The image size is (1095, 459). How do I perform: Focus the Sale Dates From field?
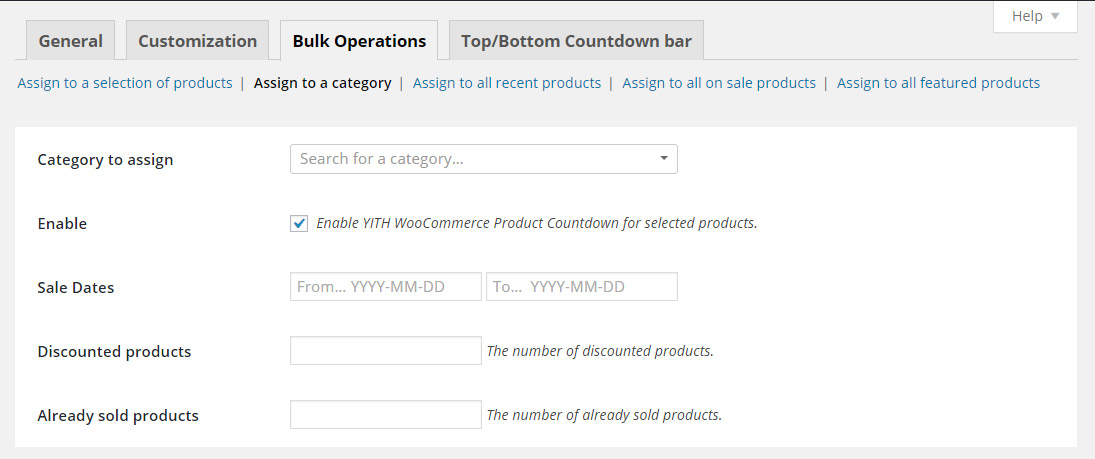385,287
